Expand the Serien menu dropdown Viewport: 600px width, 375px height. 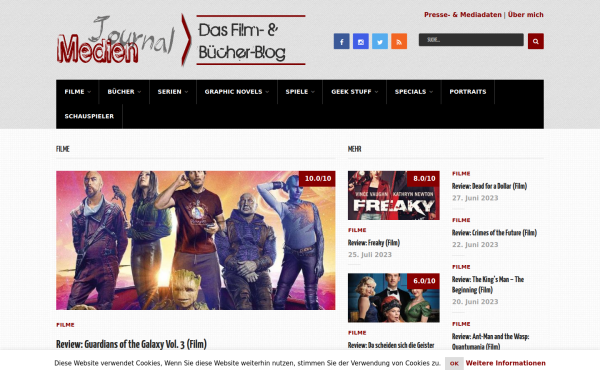[x=173, y=92]
